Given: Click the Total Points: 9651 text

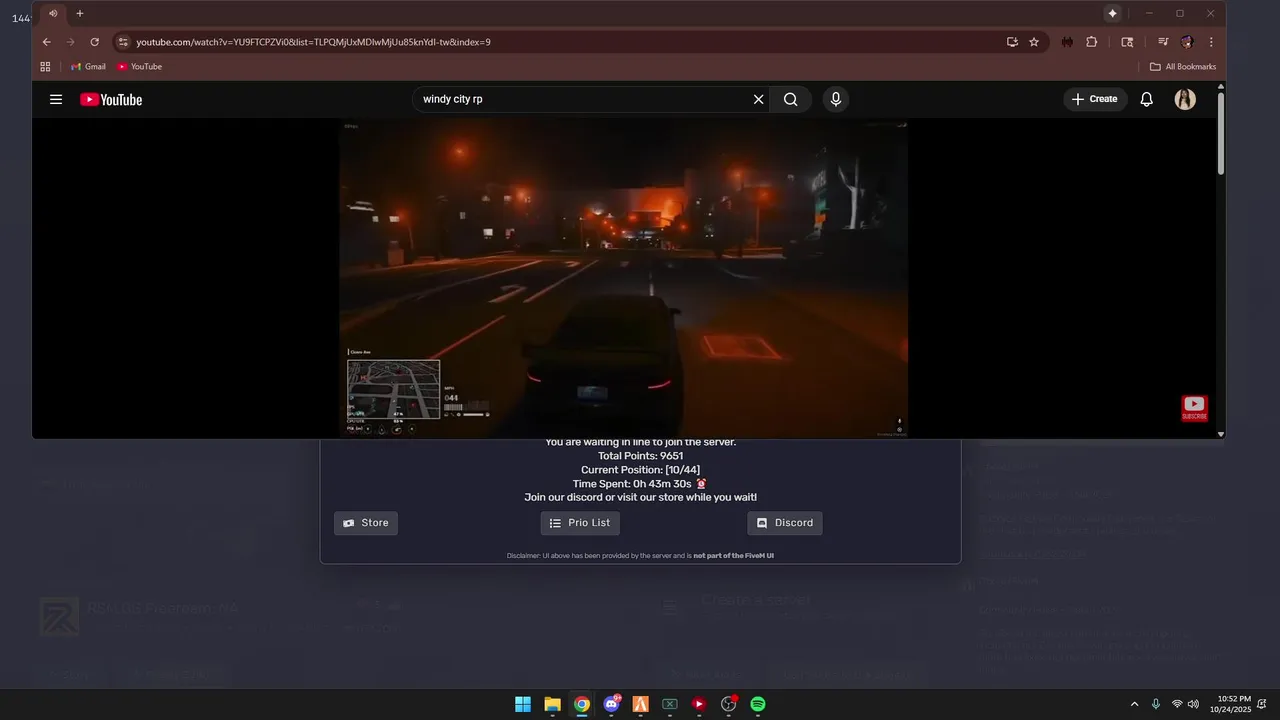Looking at the screenshot, I should point(640,456).
